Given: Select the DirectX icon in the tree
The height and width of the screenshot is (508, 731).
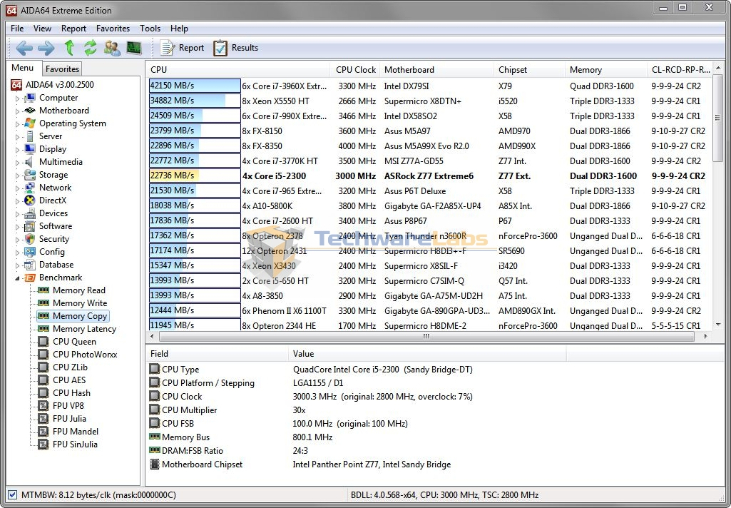Looking at the screenshot, I should (30, 200).
